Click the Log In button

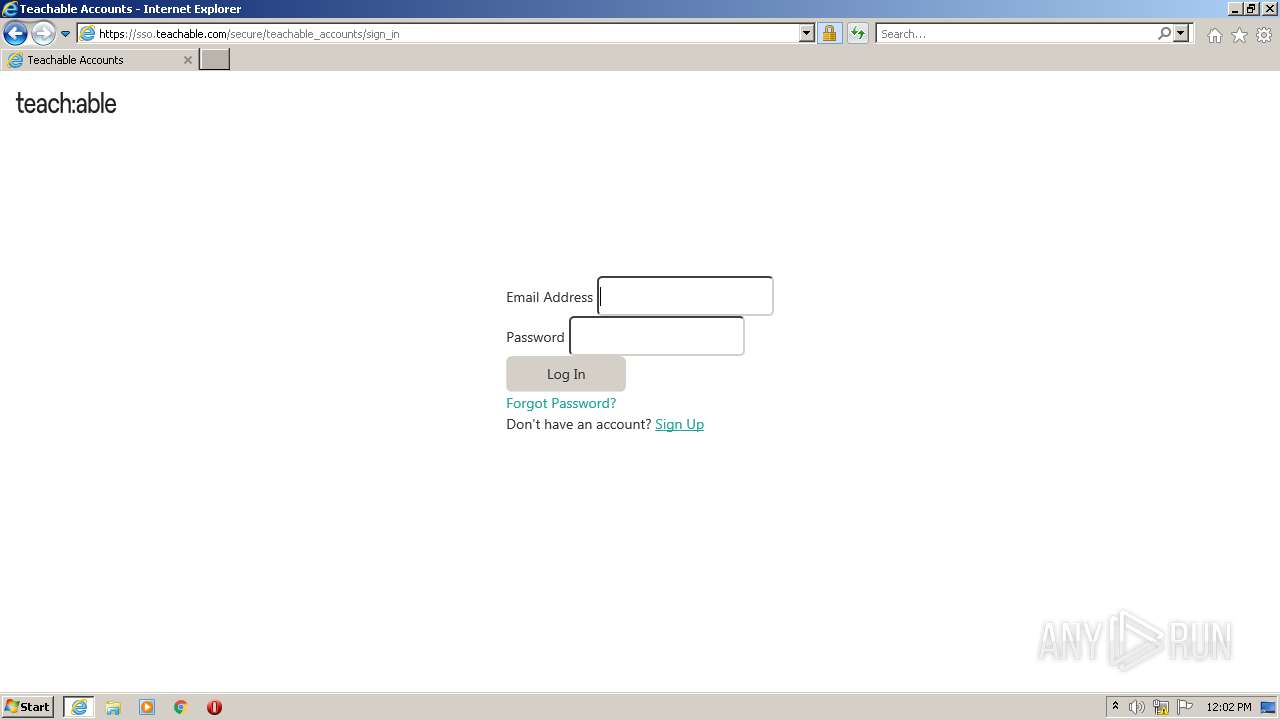tap(566, 374)
